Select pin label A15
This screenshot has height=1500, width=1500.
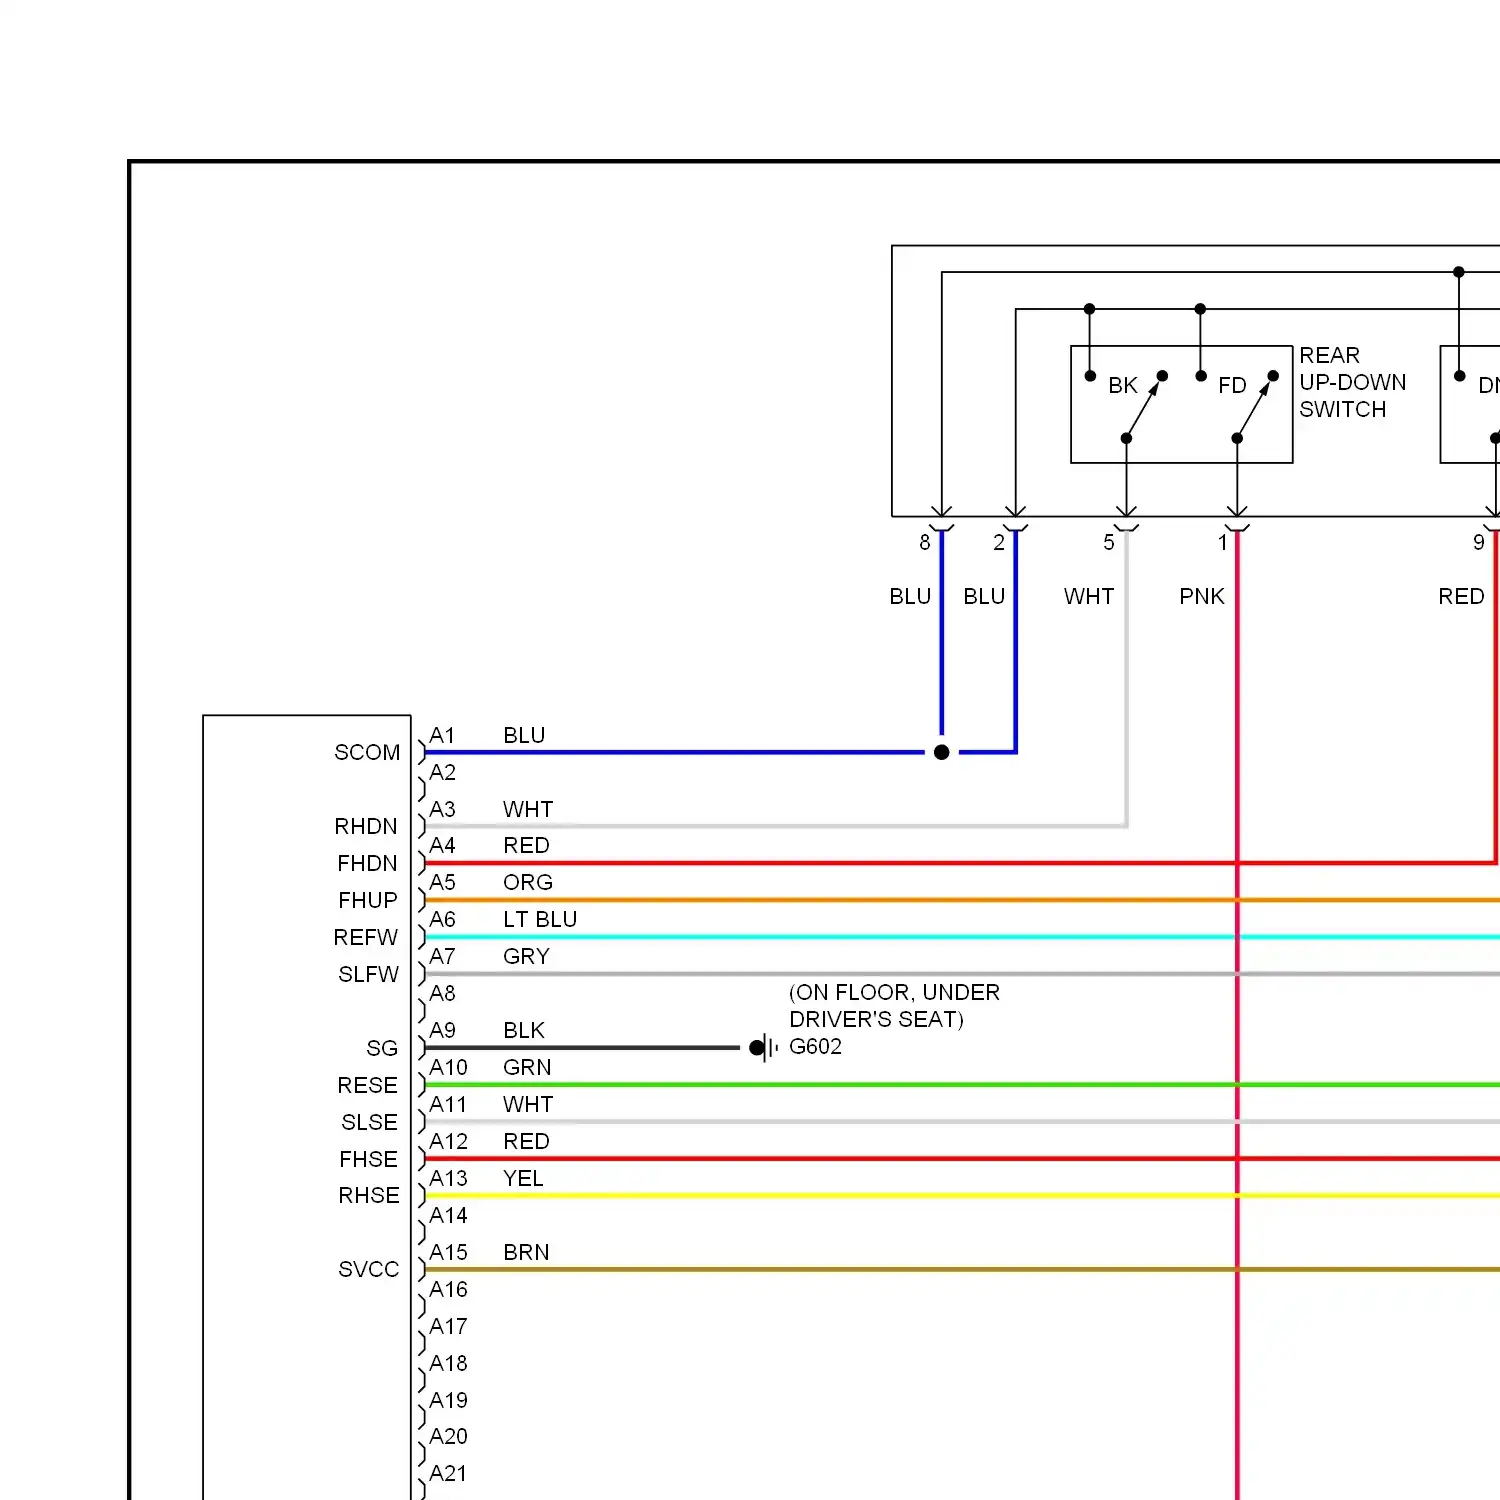pyautogui.click(x=448, y=1252)
